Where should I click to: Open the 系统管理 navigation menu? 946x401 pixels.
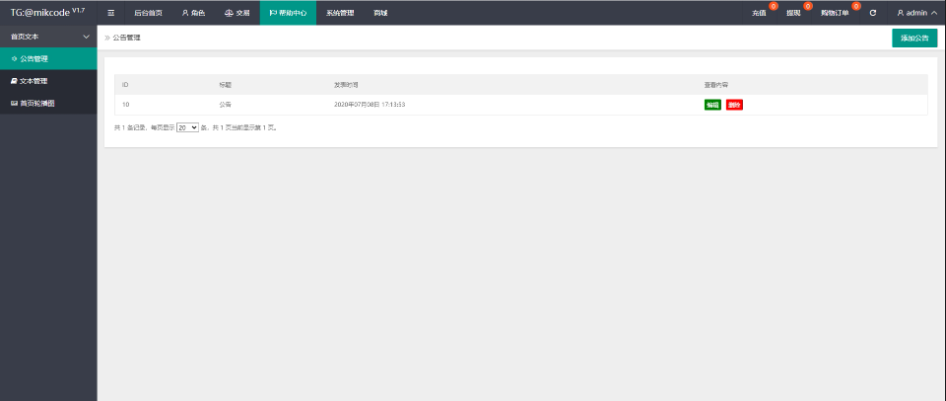(x=340, y=13)
